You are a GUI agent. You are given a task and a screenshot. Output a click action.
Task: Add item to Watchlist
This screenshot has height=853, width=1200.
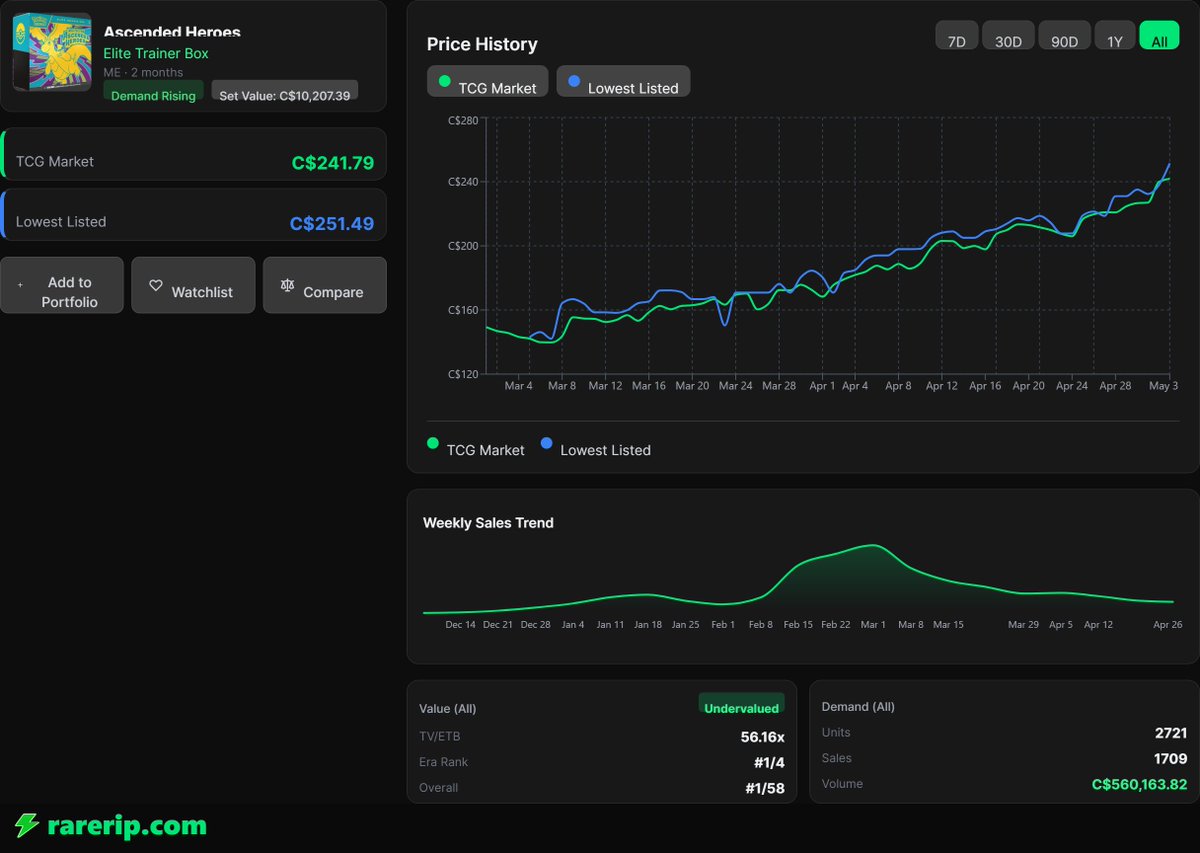point(193,285)
